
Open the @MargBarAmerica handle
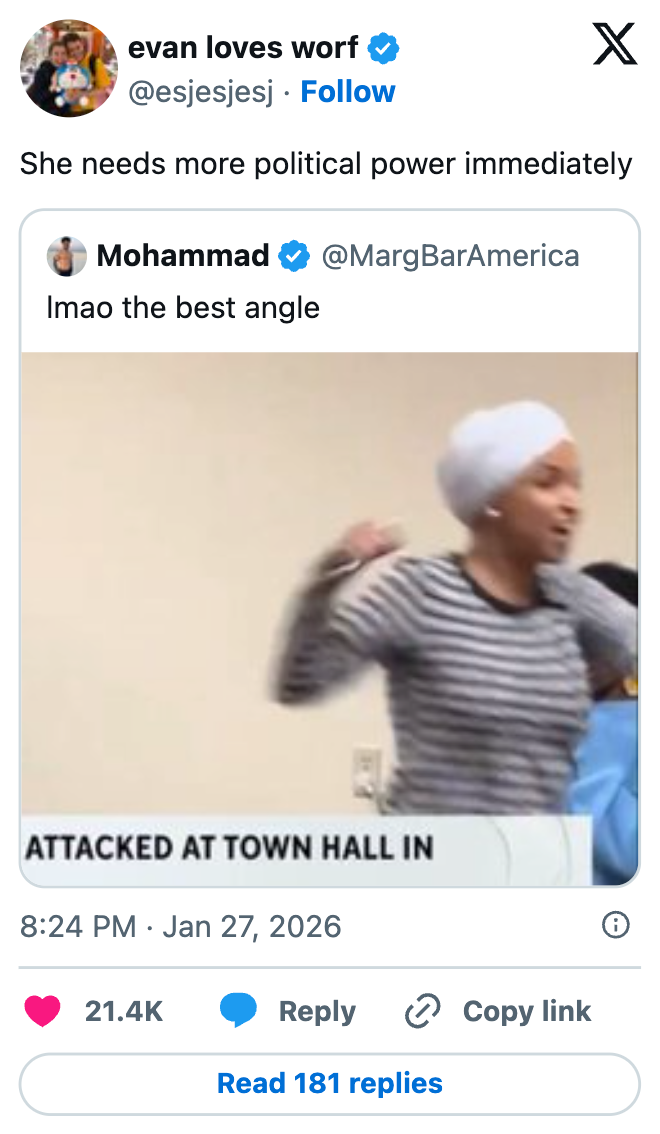450,256
